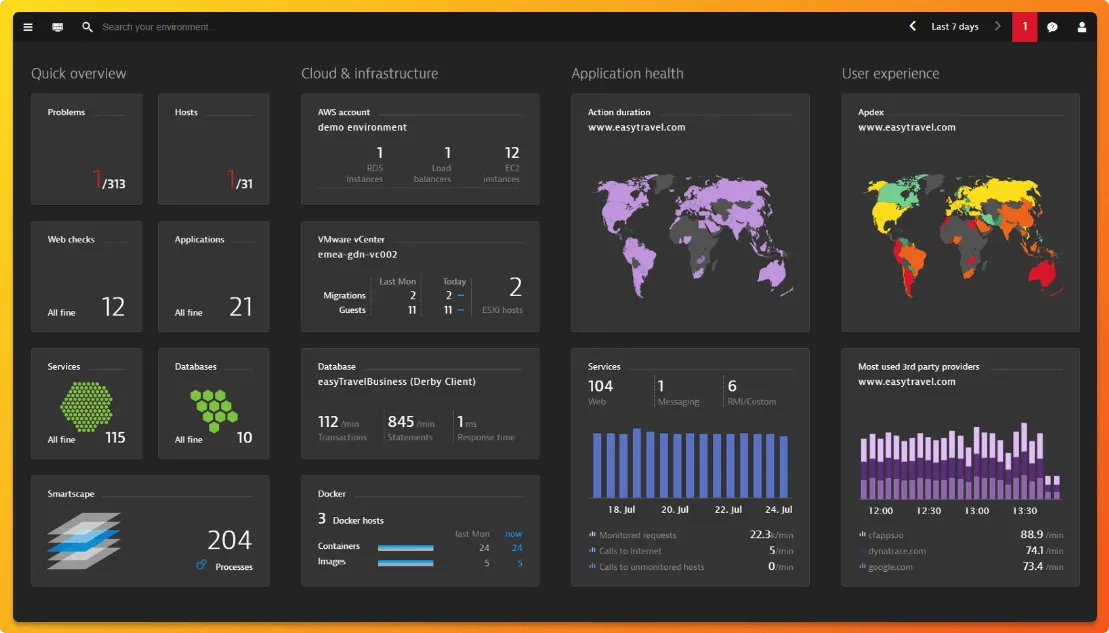This screenshot has width=1109, height=633.
Task: Open the chat bubble icon
Action: pos(1052,27)
